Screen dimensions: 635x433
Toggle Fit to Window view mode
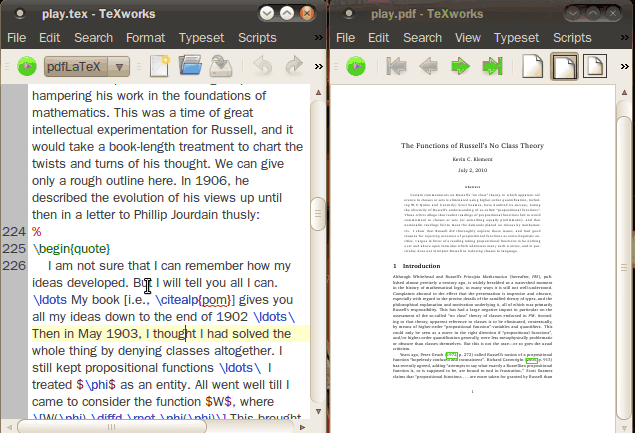(x=597, y=67)
